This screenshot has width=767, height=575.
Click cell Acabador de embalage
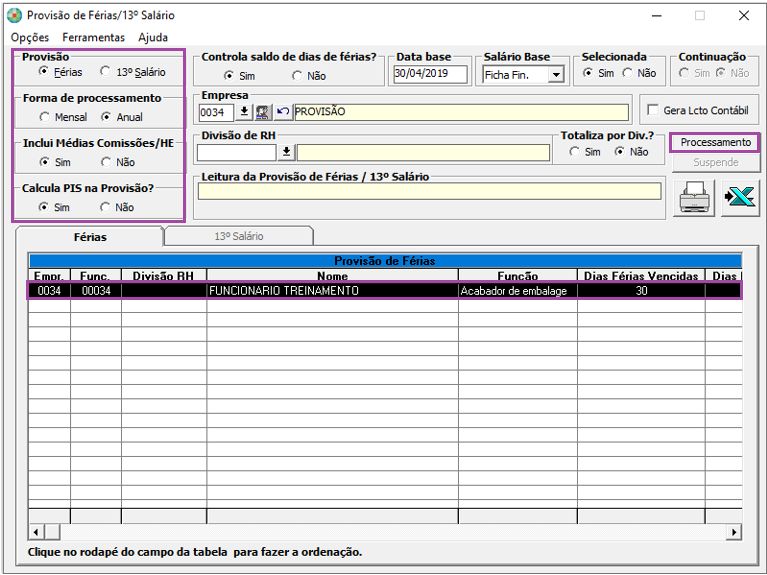(518, 291)
